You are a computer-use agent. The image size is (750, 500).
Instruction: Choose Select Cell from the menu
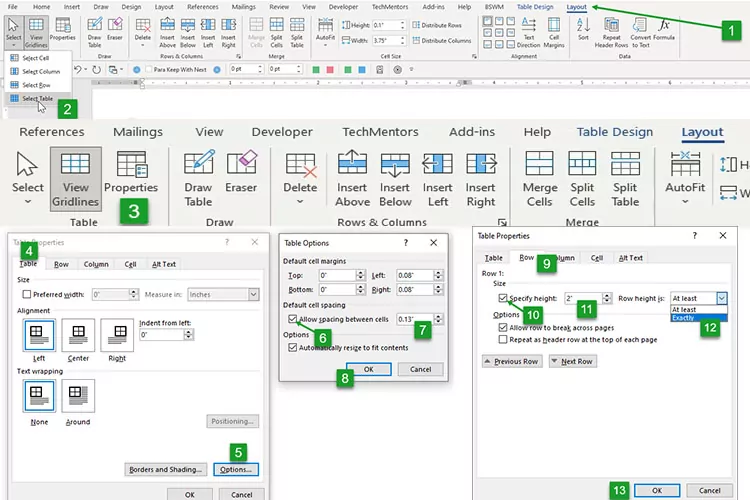35,58
